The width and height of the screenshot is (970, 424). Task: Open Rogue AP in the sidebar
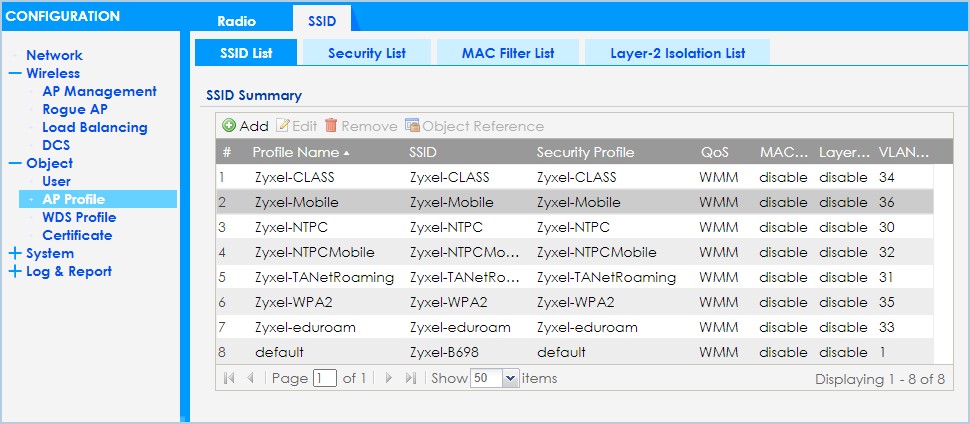pyautogui.click(x=74, y=110)
